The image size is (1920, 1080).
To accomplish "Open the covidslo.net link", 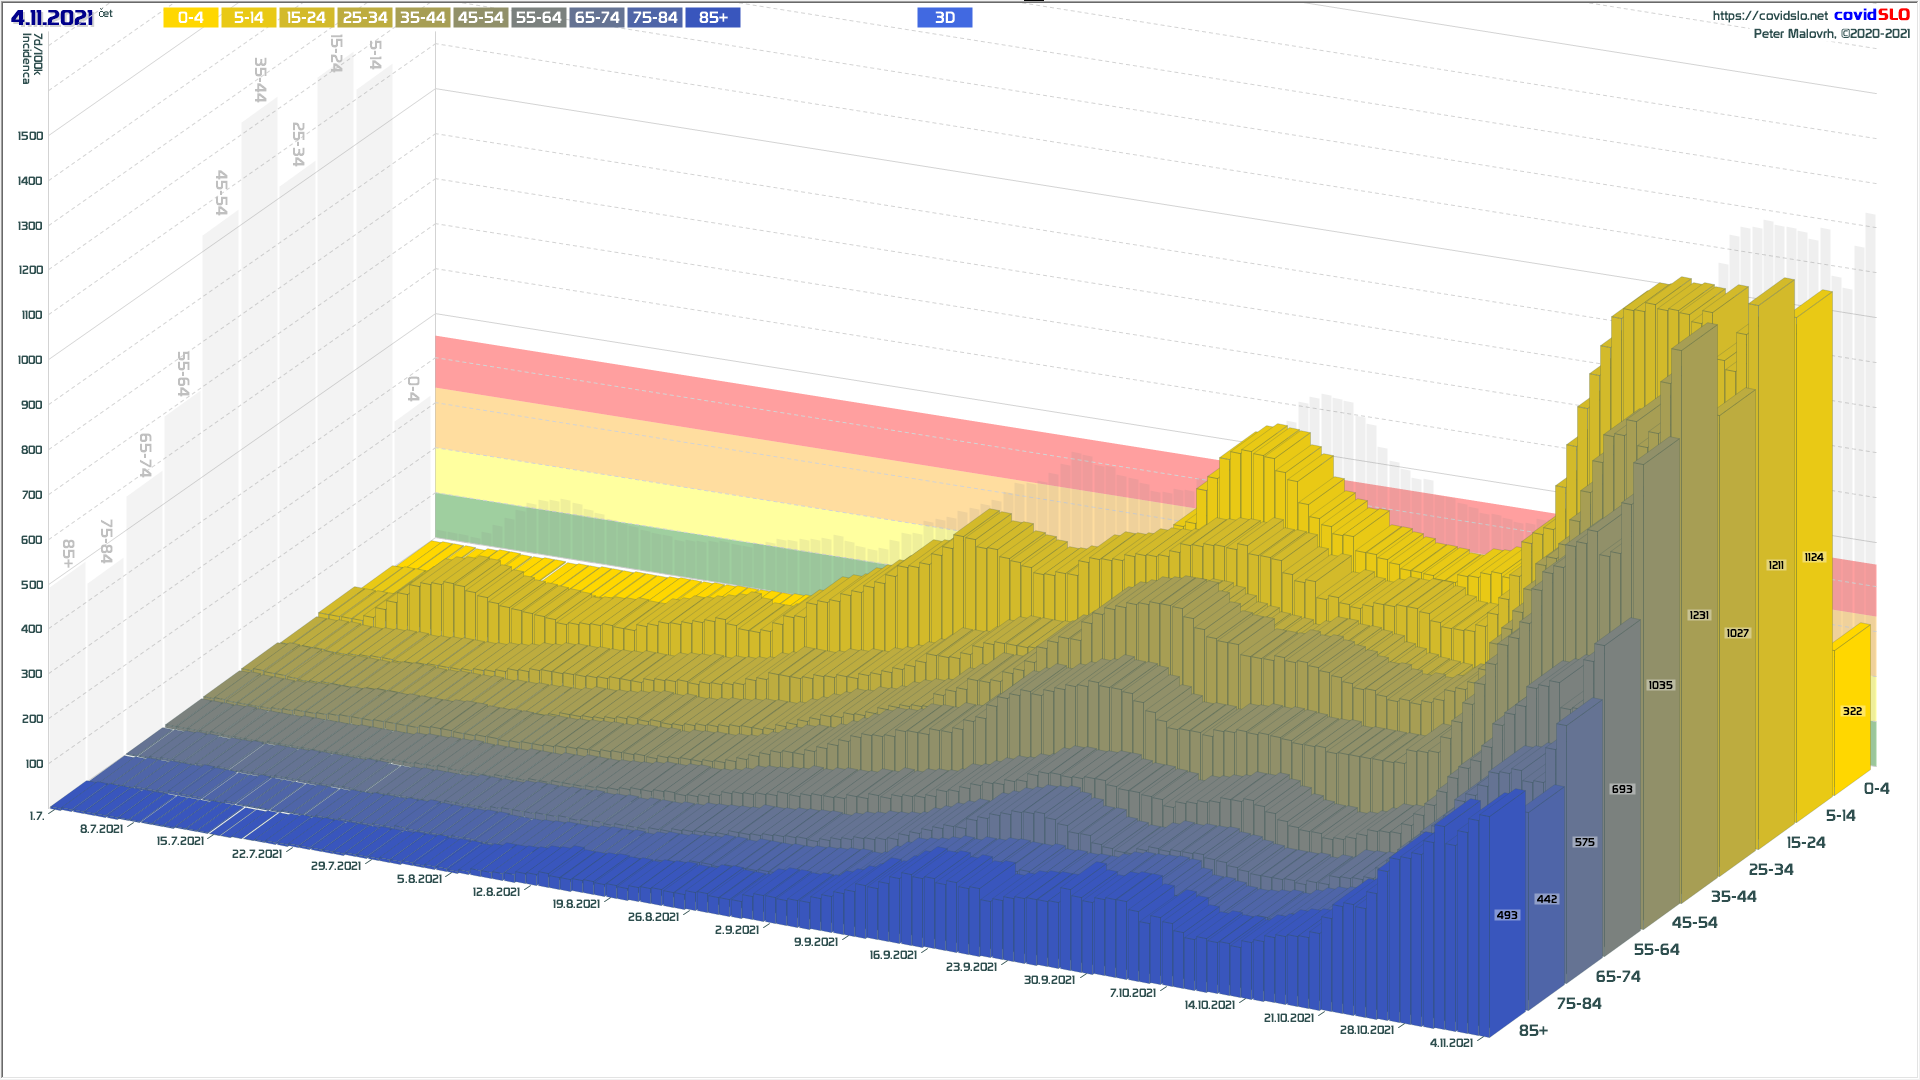I will pyautogui.click(x=1769, y=16).
